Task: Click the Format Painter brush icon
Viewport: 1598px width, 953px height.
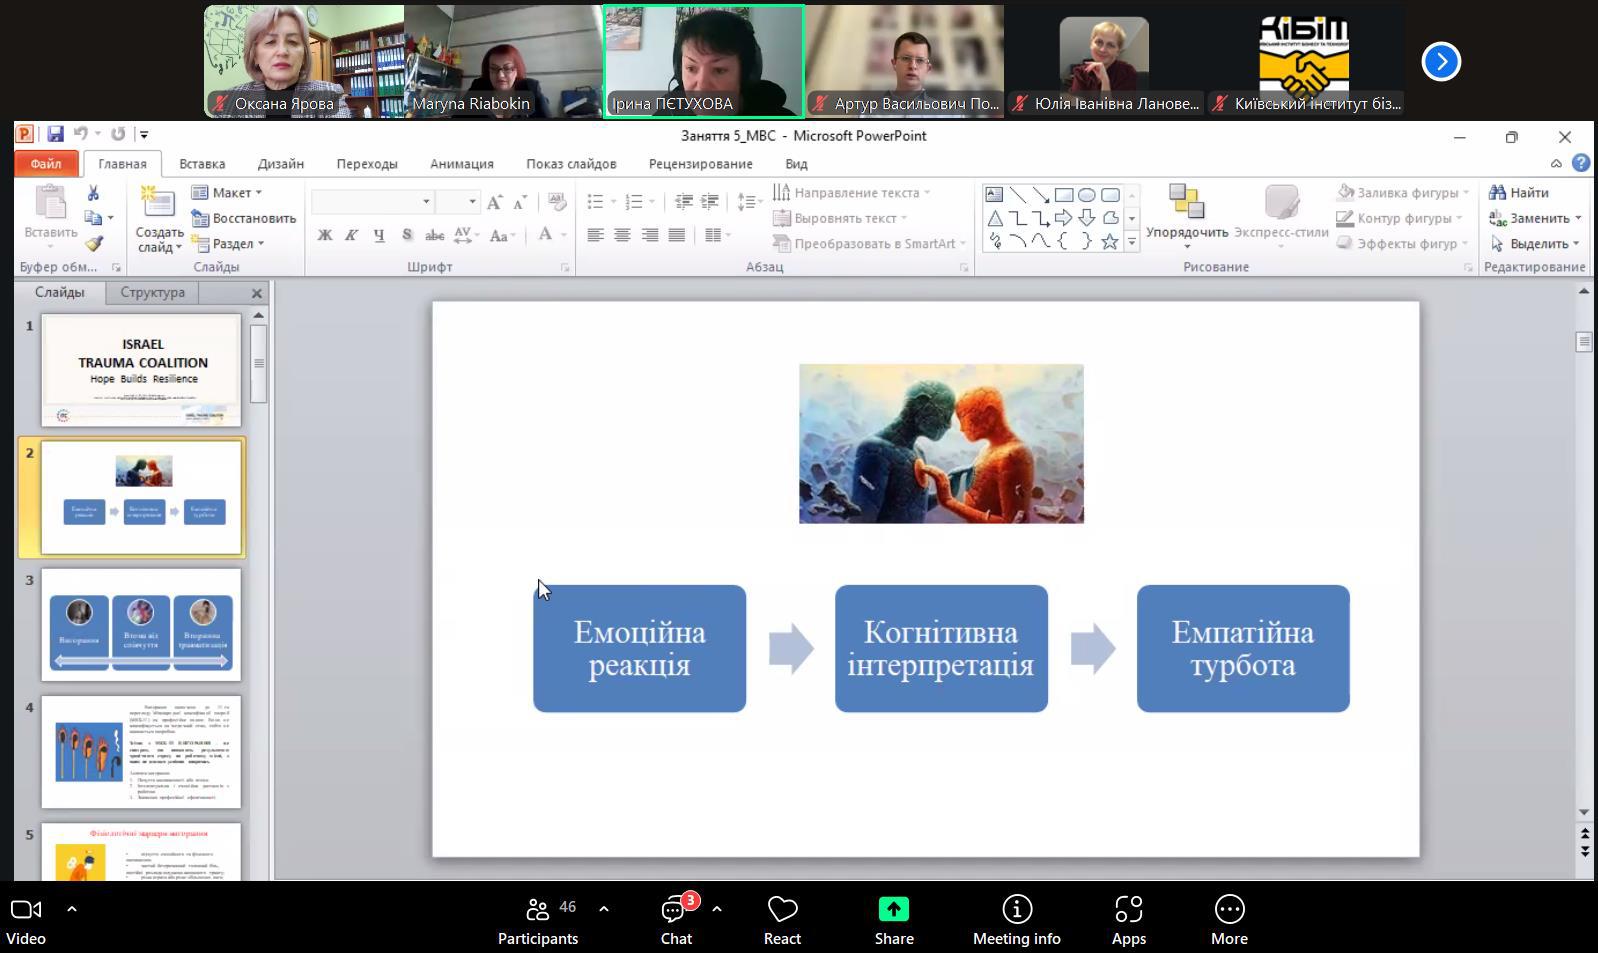Action: coord(94,243)
